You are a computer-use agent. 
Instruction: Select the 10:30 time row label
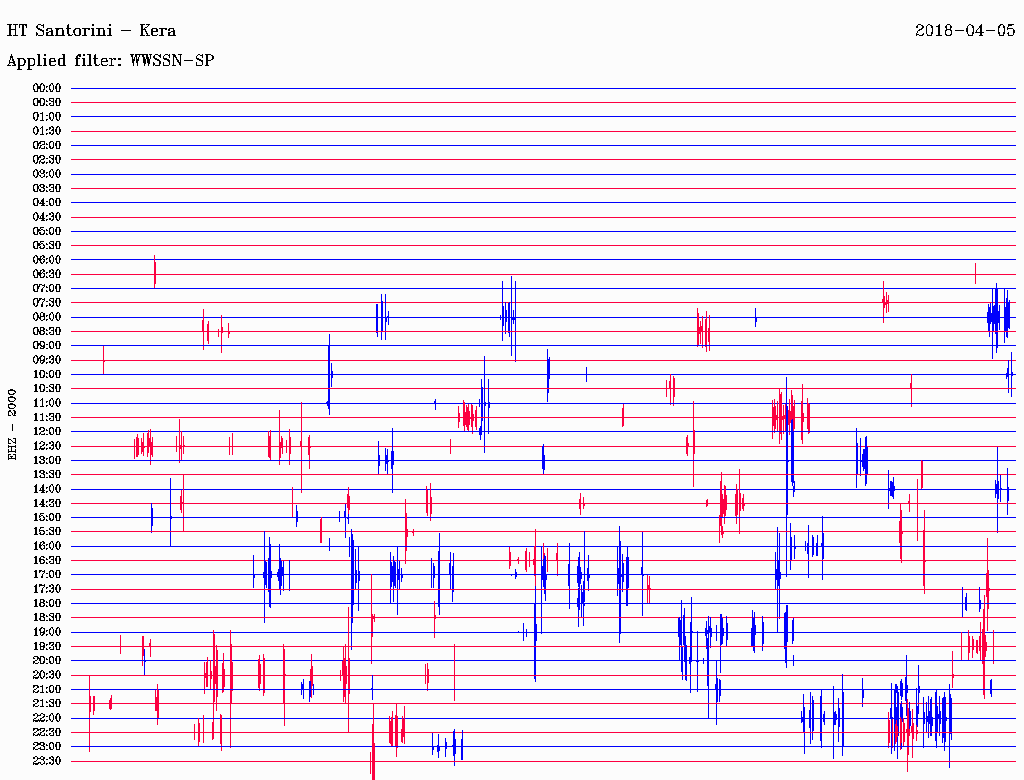coord(47,389)
